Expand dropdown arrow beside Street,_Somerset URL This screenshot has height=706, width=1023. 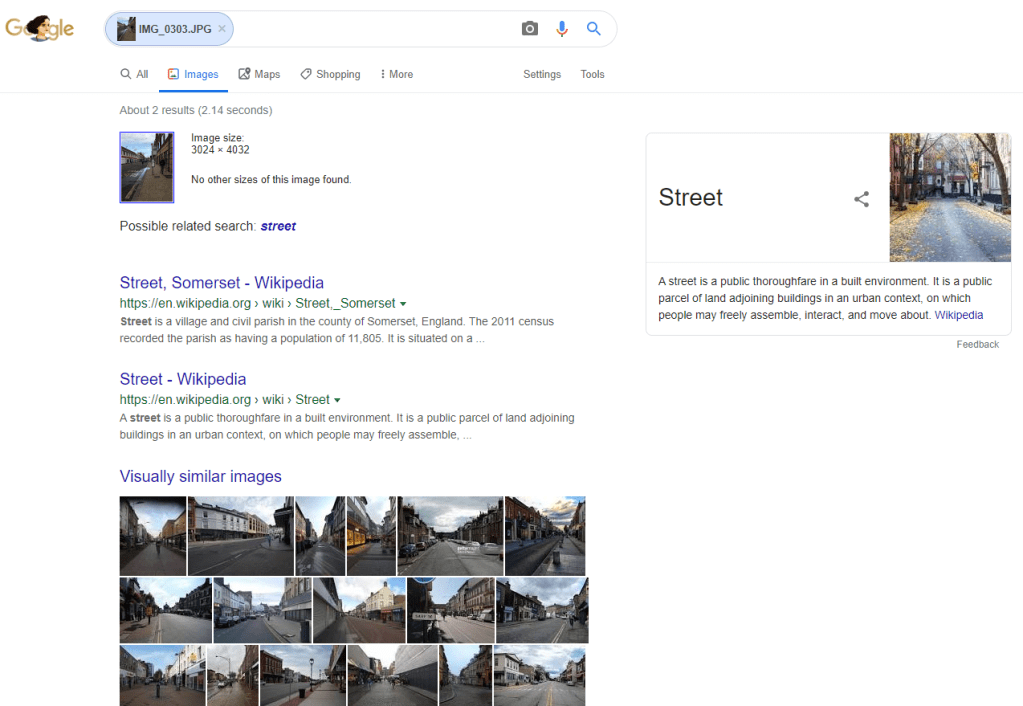[403, 304]
